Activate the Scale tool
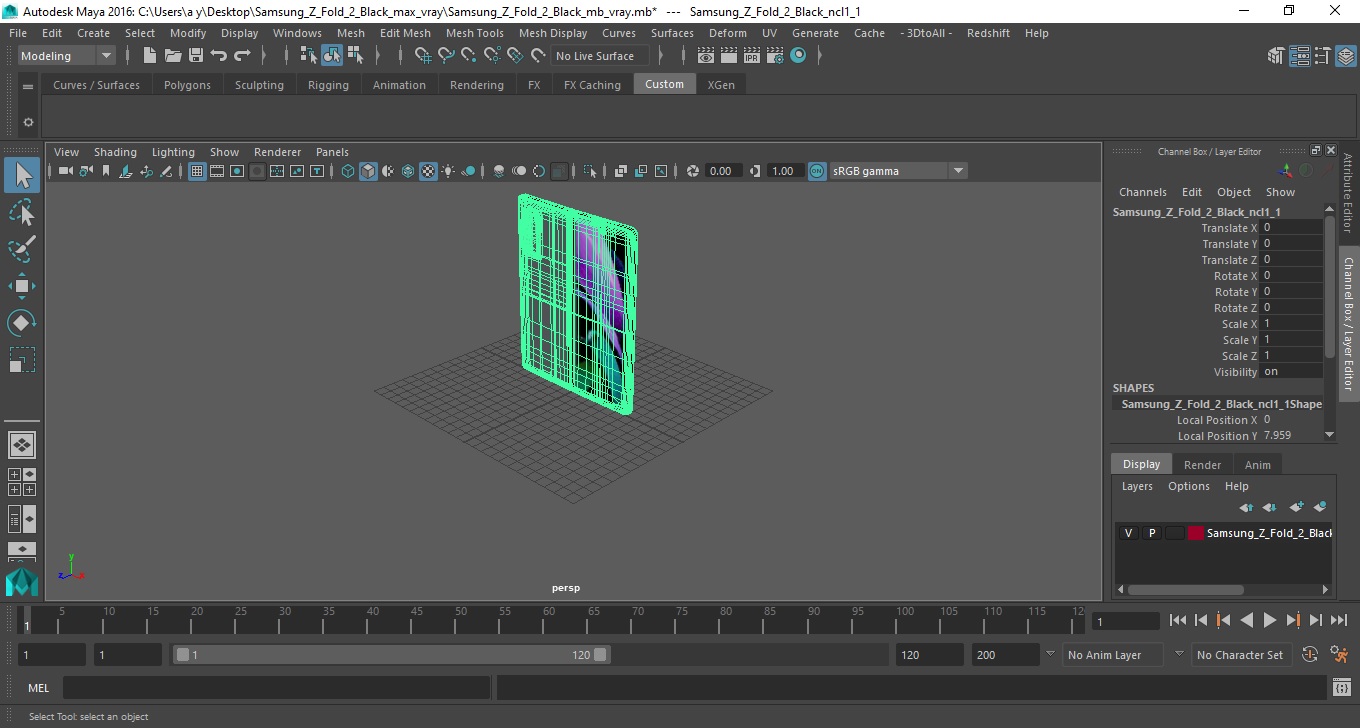1360x728 pixels. coord(22,359)
